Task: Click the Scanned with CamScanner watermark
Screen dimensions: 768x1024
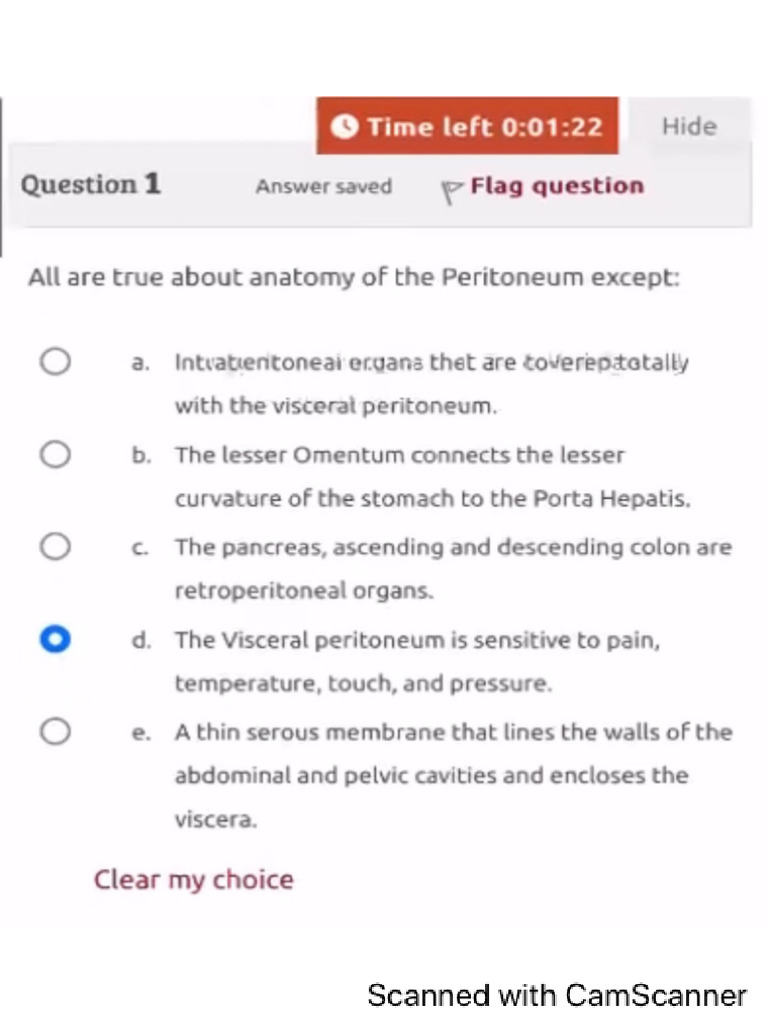Action: click(x=557, y=996)
